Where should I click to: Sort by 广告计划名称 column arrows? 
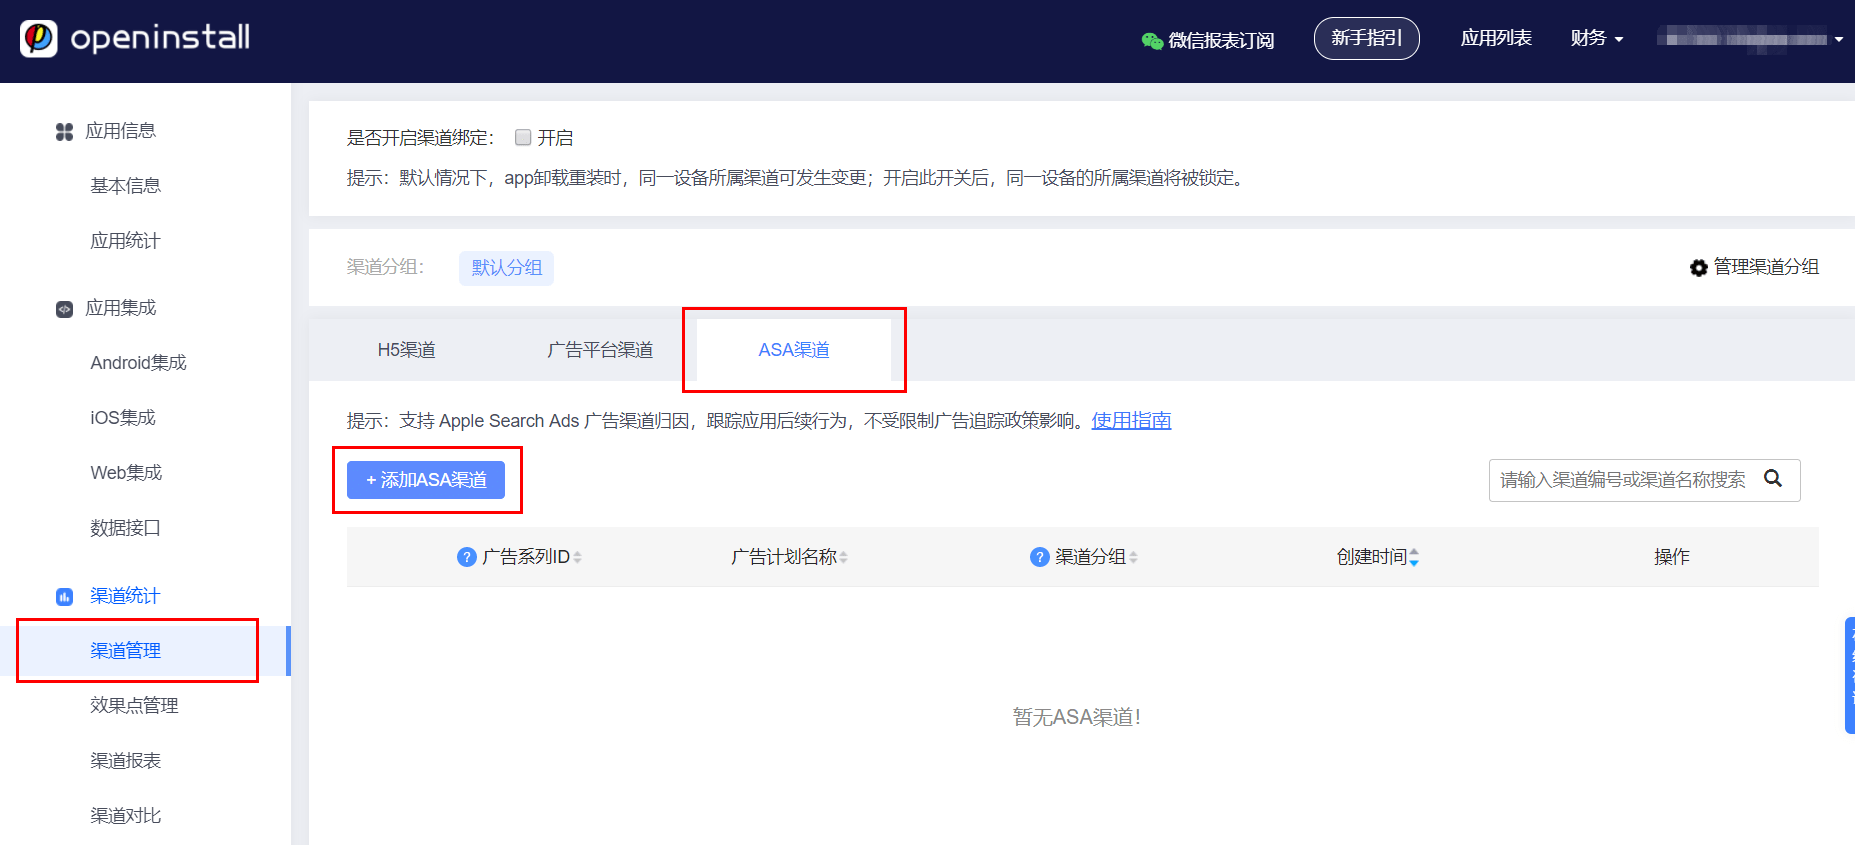click(844, 557)
